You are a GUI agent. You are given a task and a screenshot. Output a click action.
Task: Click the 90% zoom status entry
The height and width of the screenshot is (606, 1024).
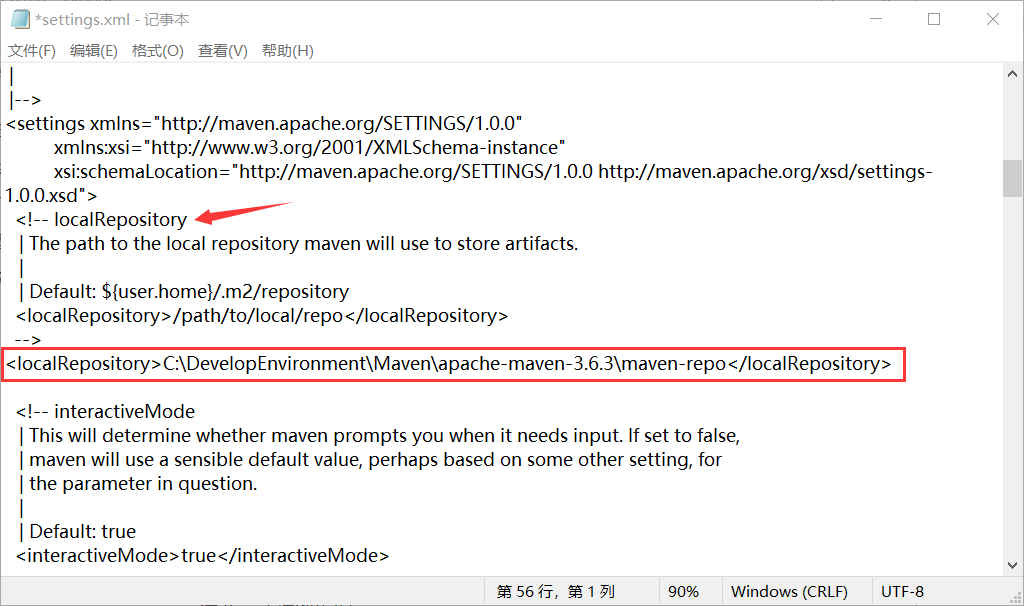683,592
